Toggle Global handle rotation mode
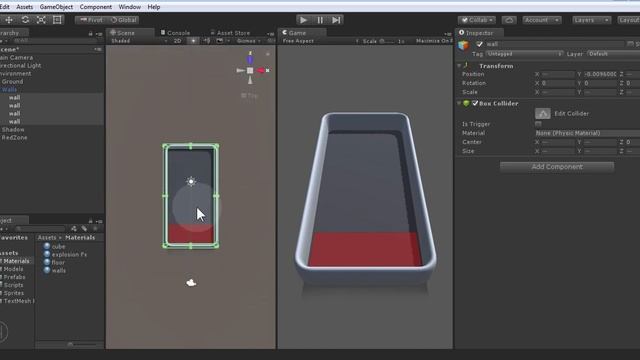640x360 pixels. tap(124, 20)
